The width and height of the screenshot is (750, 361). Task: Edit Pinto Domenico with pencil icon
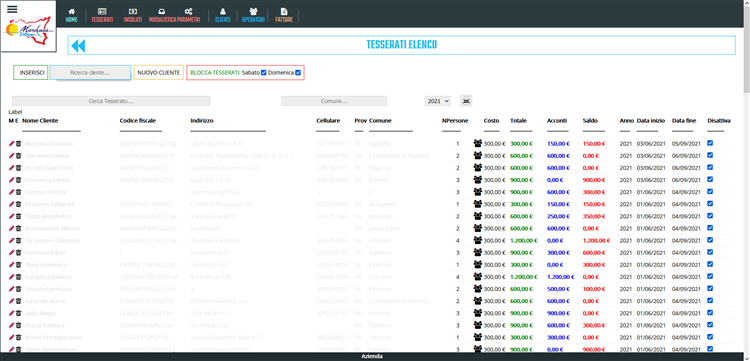[11, 265]
